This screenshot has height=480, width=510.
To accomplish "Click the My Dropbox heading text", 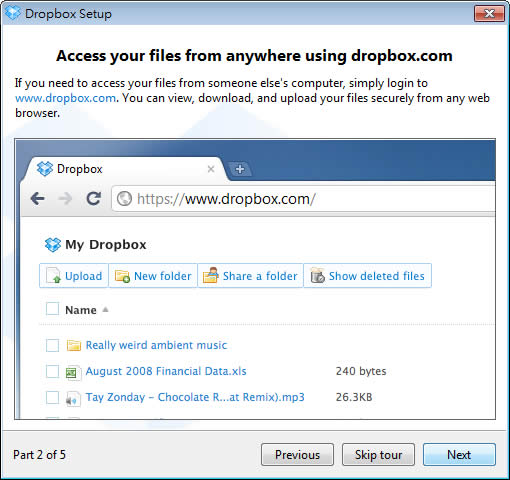I will tap(106, 245).
